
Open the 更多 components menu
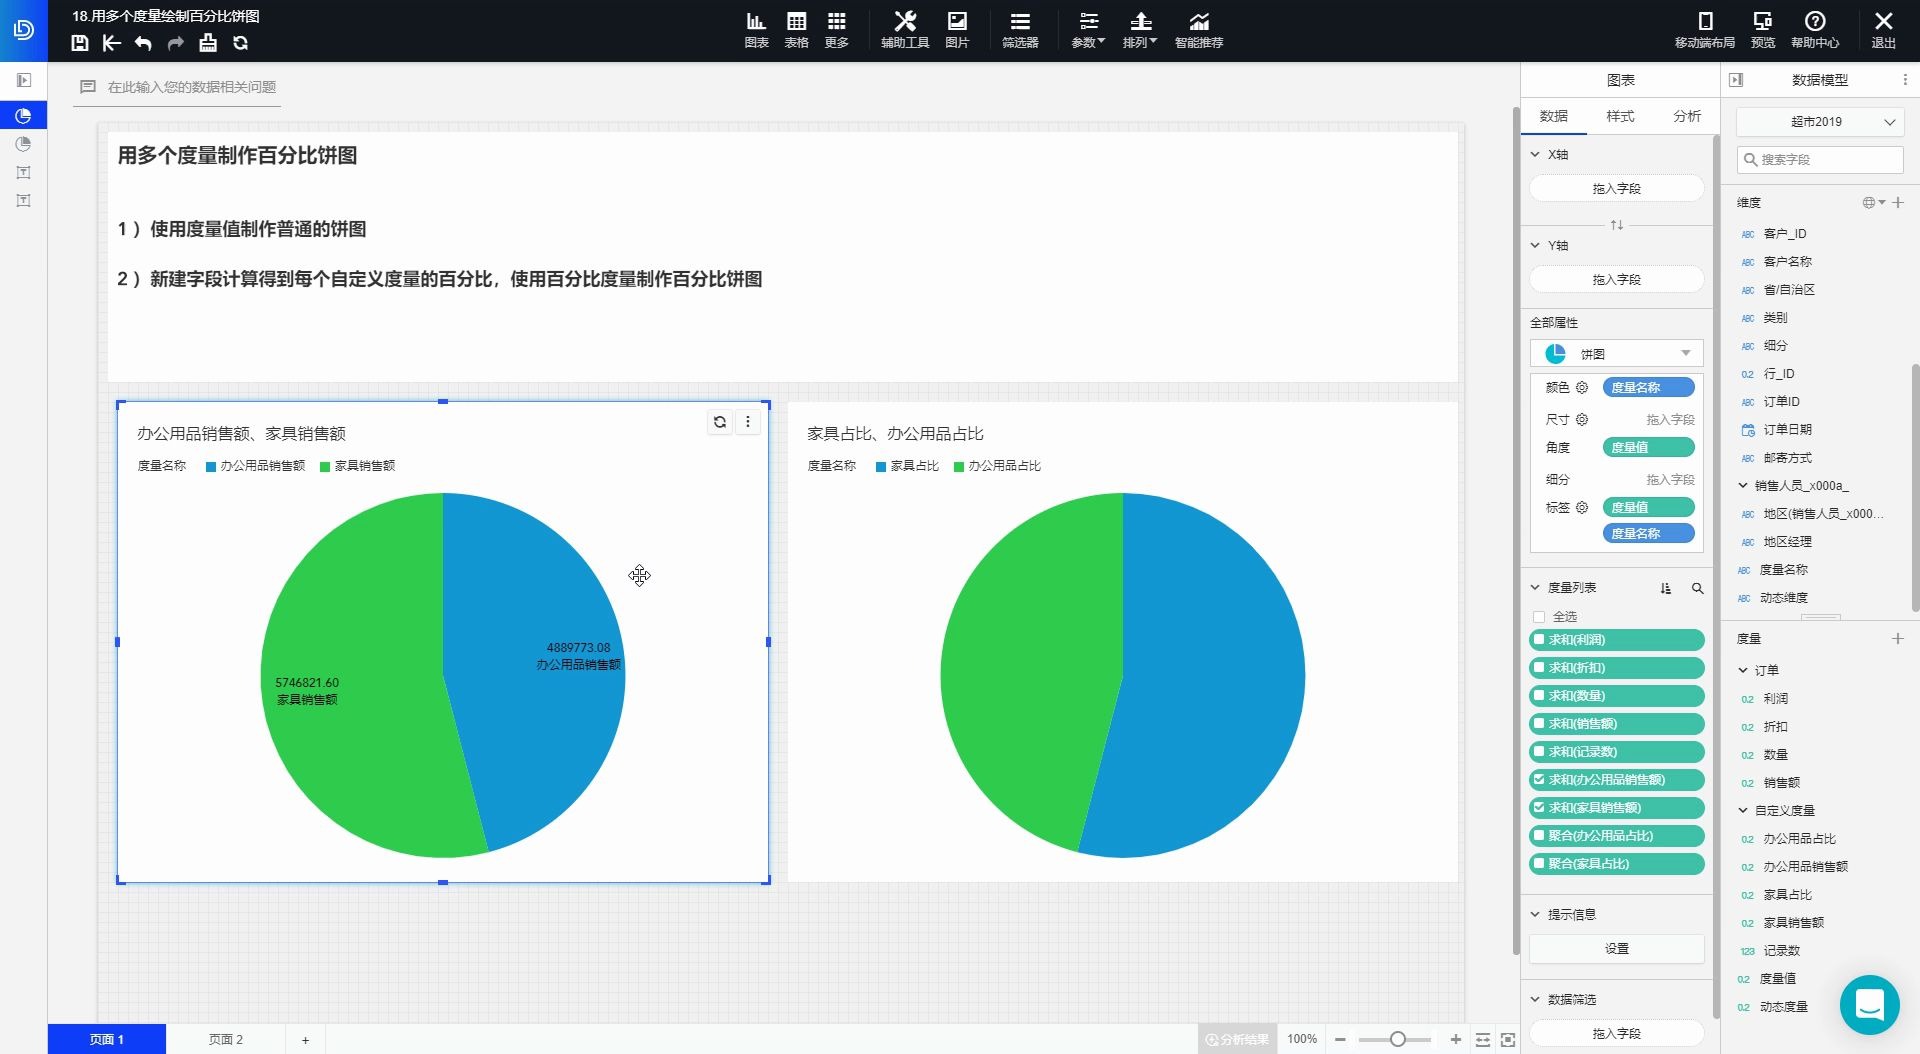(x=836, y=30)
